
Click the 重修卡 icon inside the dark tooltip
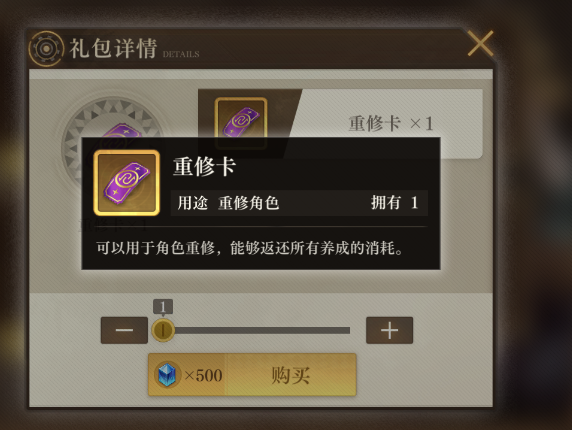127,183
